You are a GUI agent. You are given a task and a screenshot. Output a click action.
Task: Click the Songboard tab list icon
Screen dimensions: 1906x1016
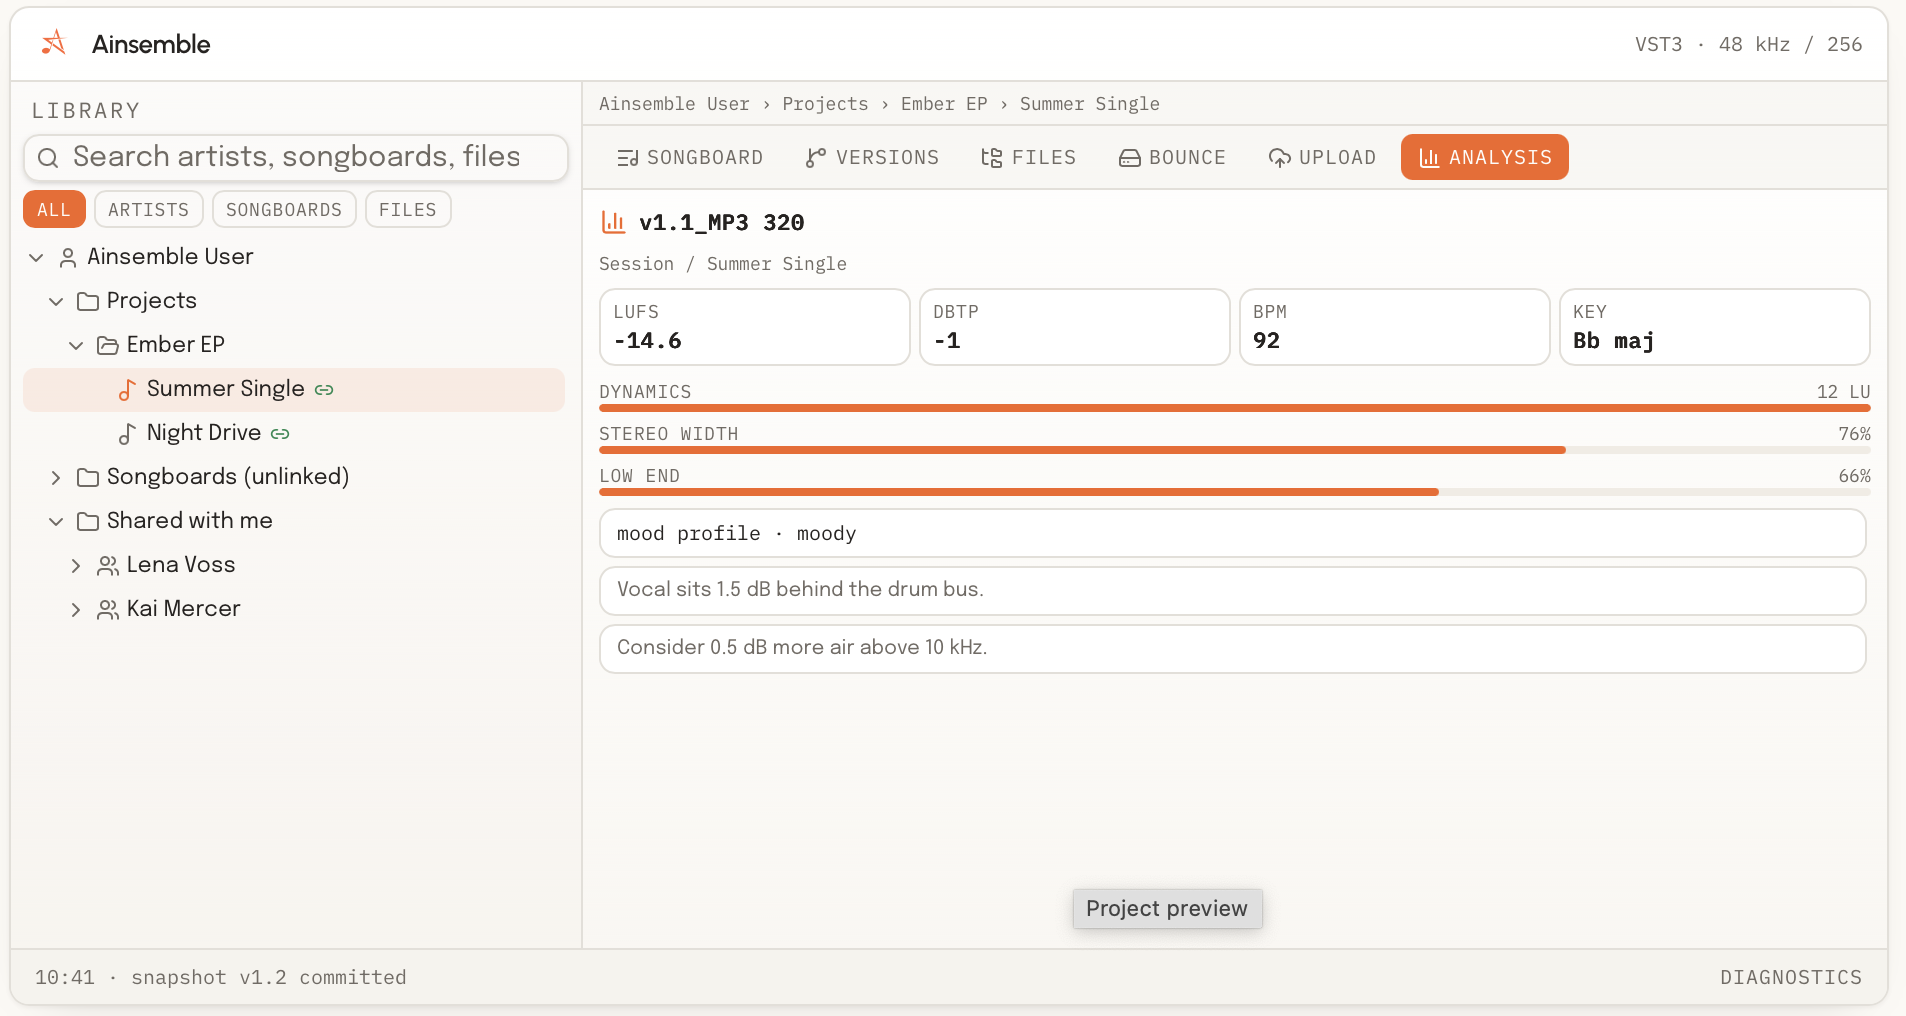point(628,158)
